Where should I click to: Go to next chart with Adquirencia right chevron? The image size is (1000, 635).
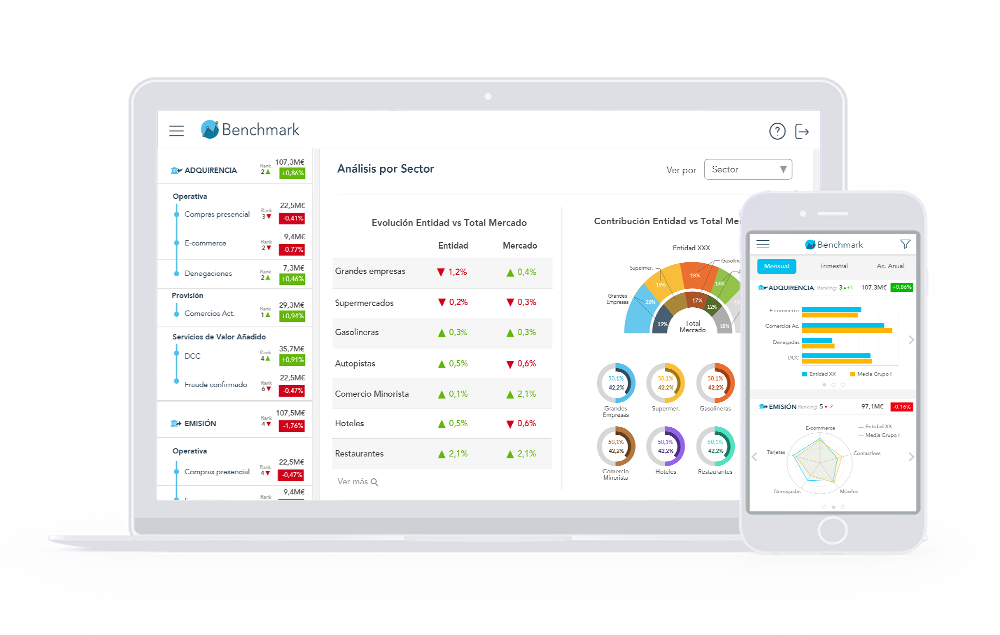[x=911, y=340]
